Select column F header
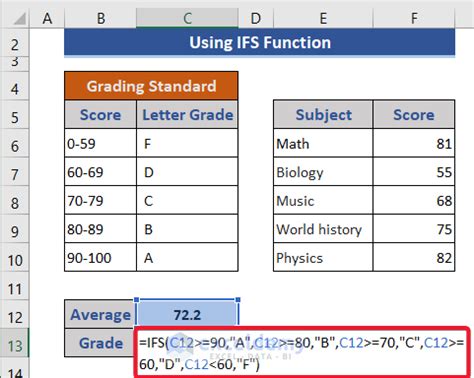The width and height of the screenshot is (474, 378). [414, 18]
